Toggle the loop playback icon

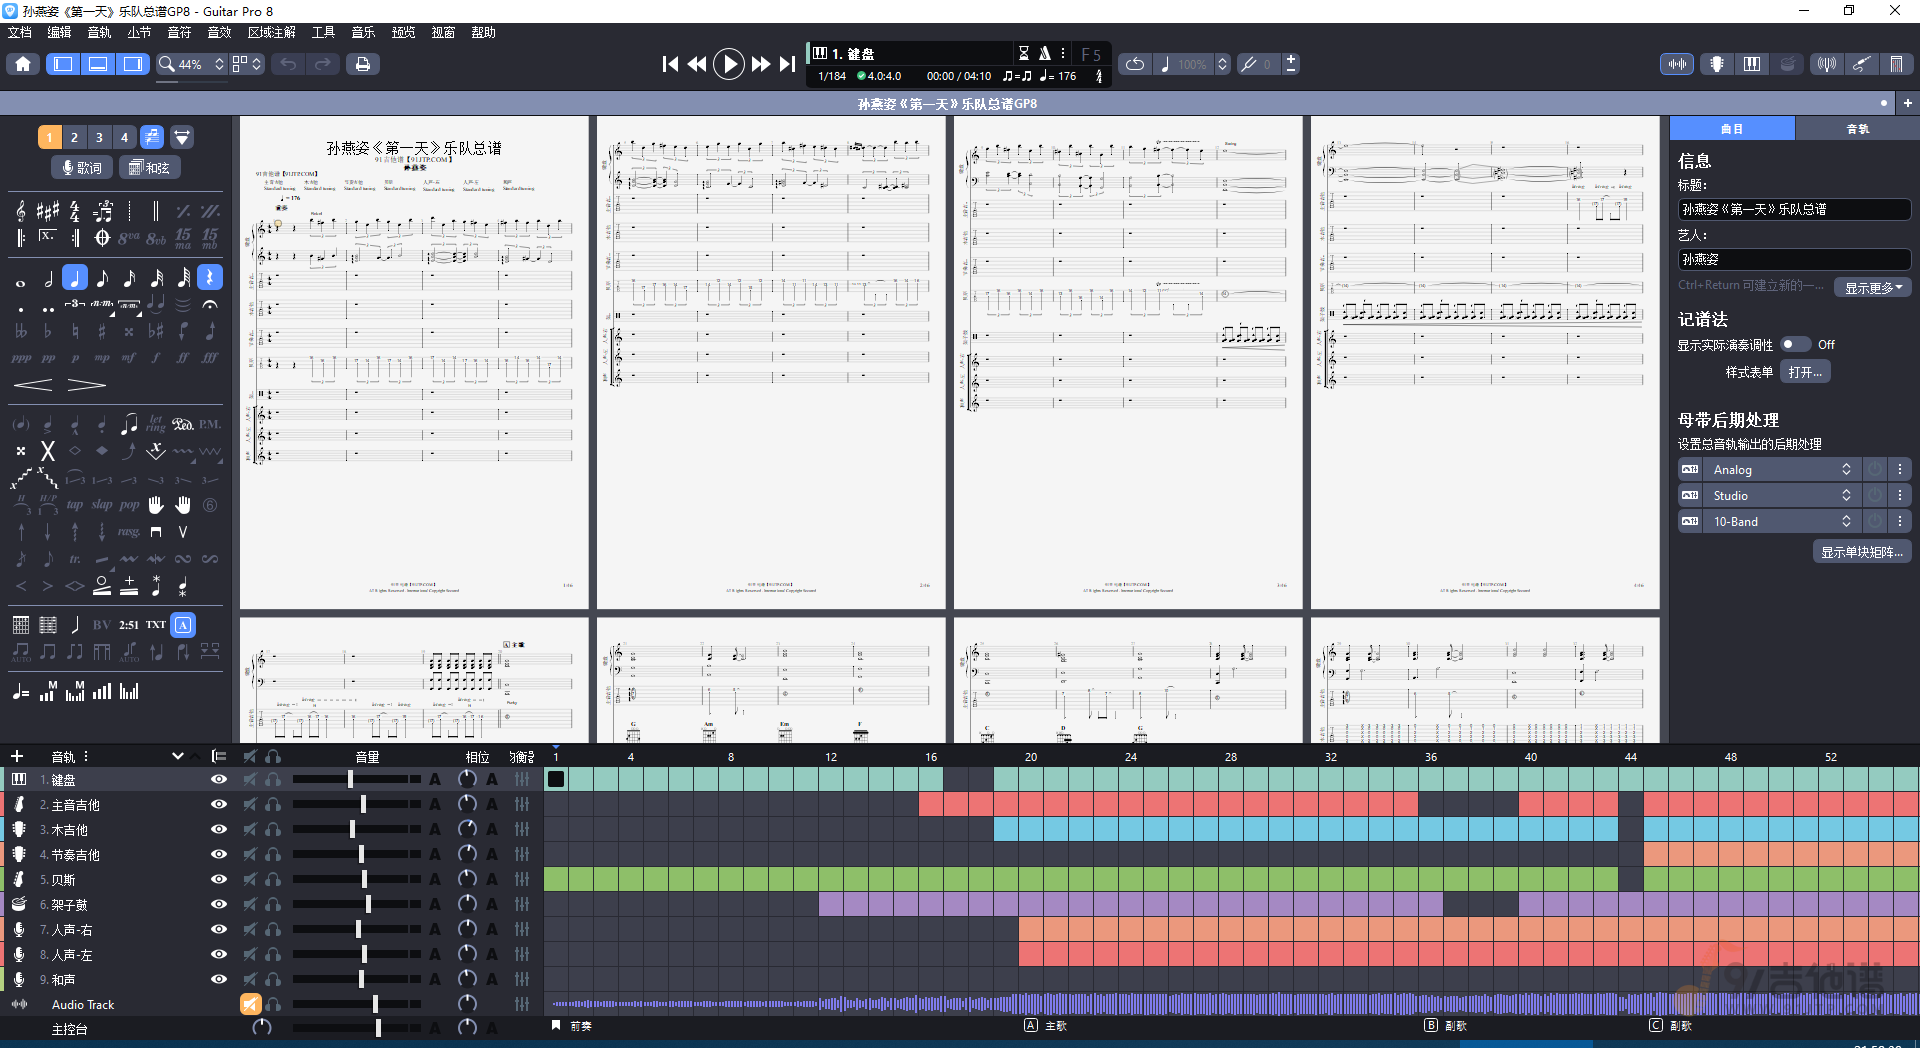click(x=1135, y=64)
